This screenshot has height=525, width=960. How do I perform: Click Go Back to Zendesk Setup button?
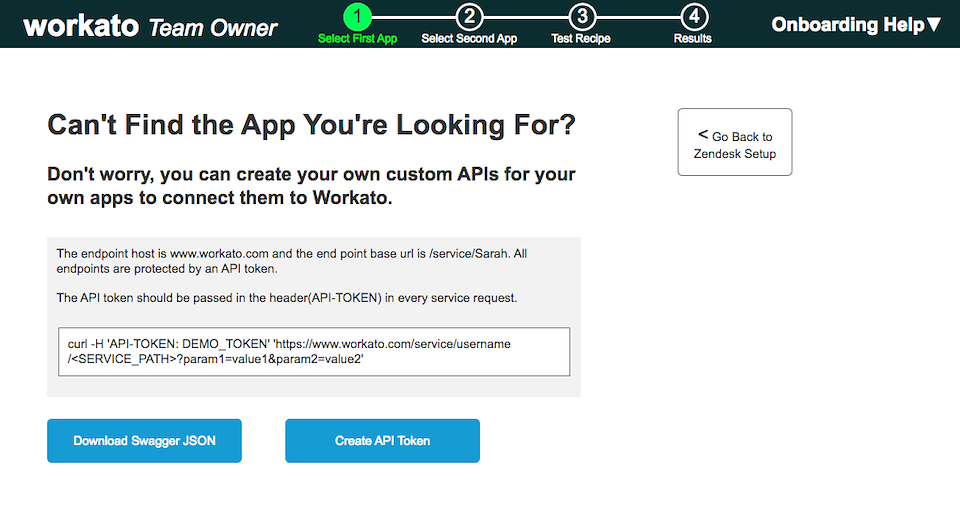tap(735, 142)
